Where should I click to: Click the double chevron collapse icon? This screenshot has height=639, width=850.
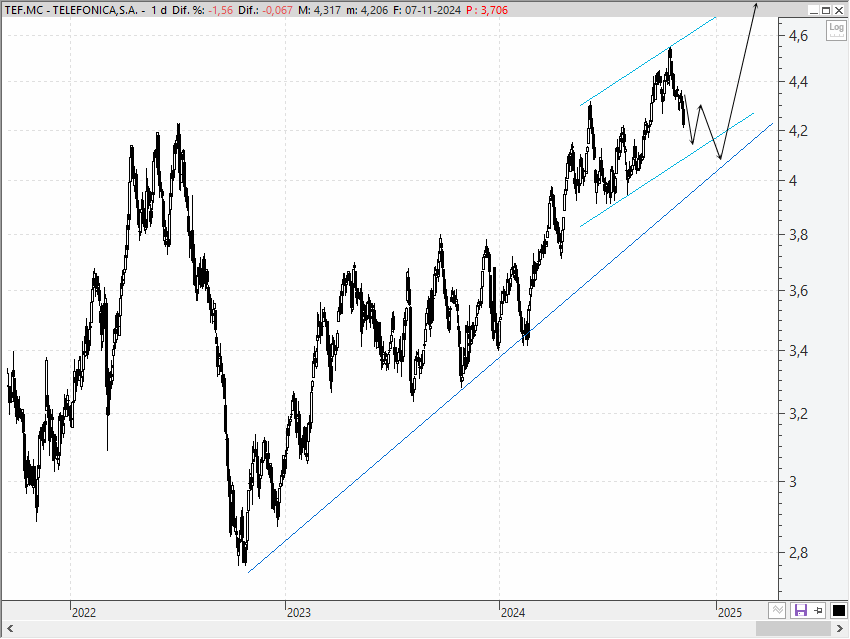pos(777,610)
